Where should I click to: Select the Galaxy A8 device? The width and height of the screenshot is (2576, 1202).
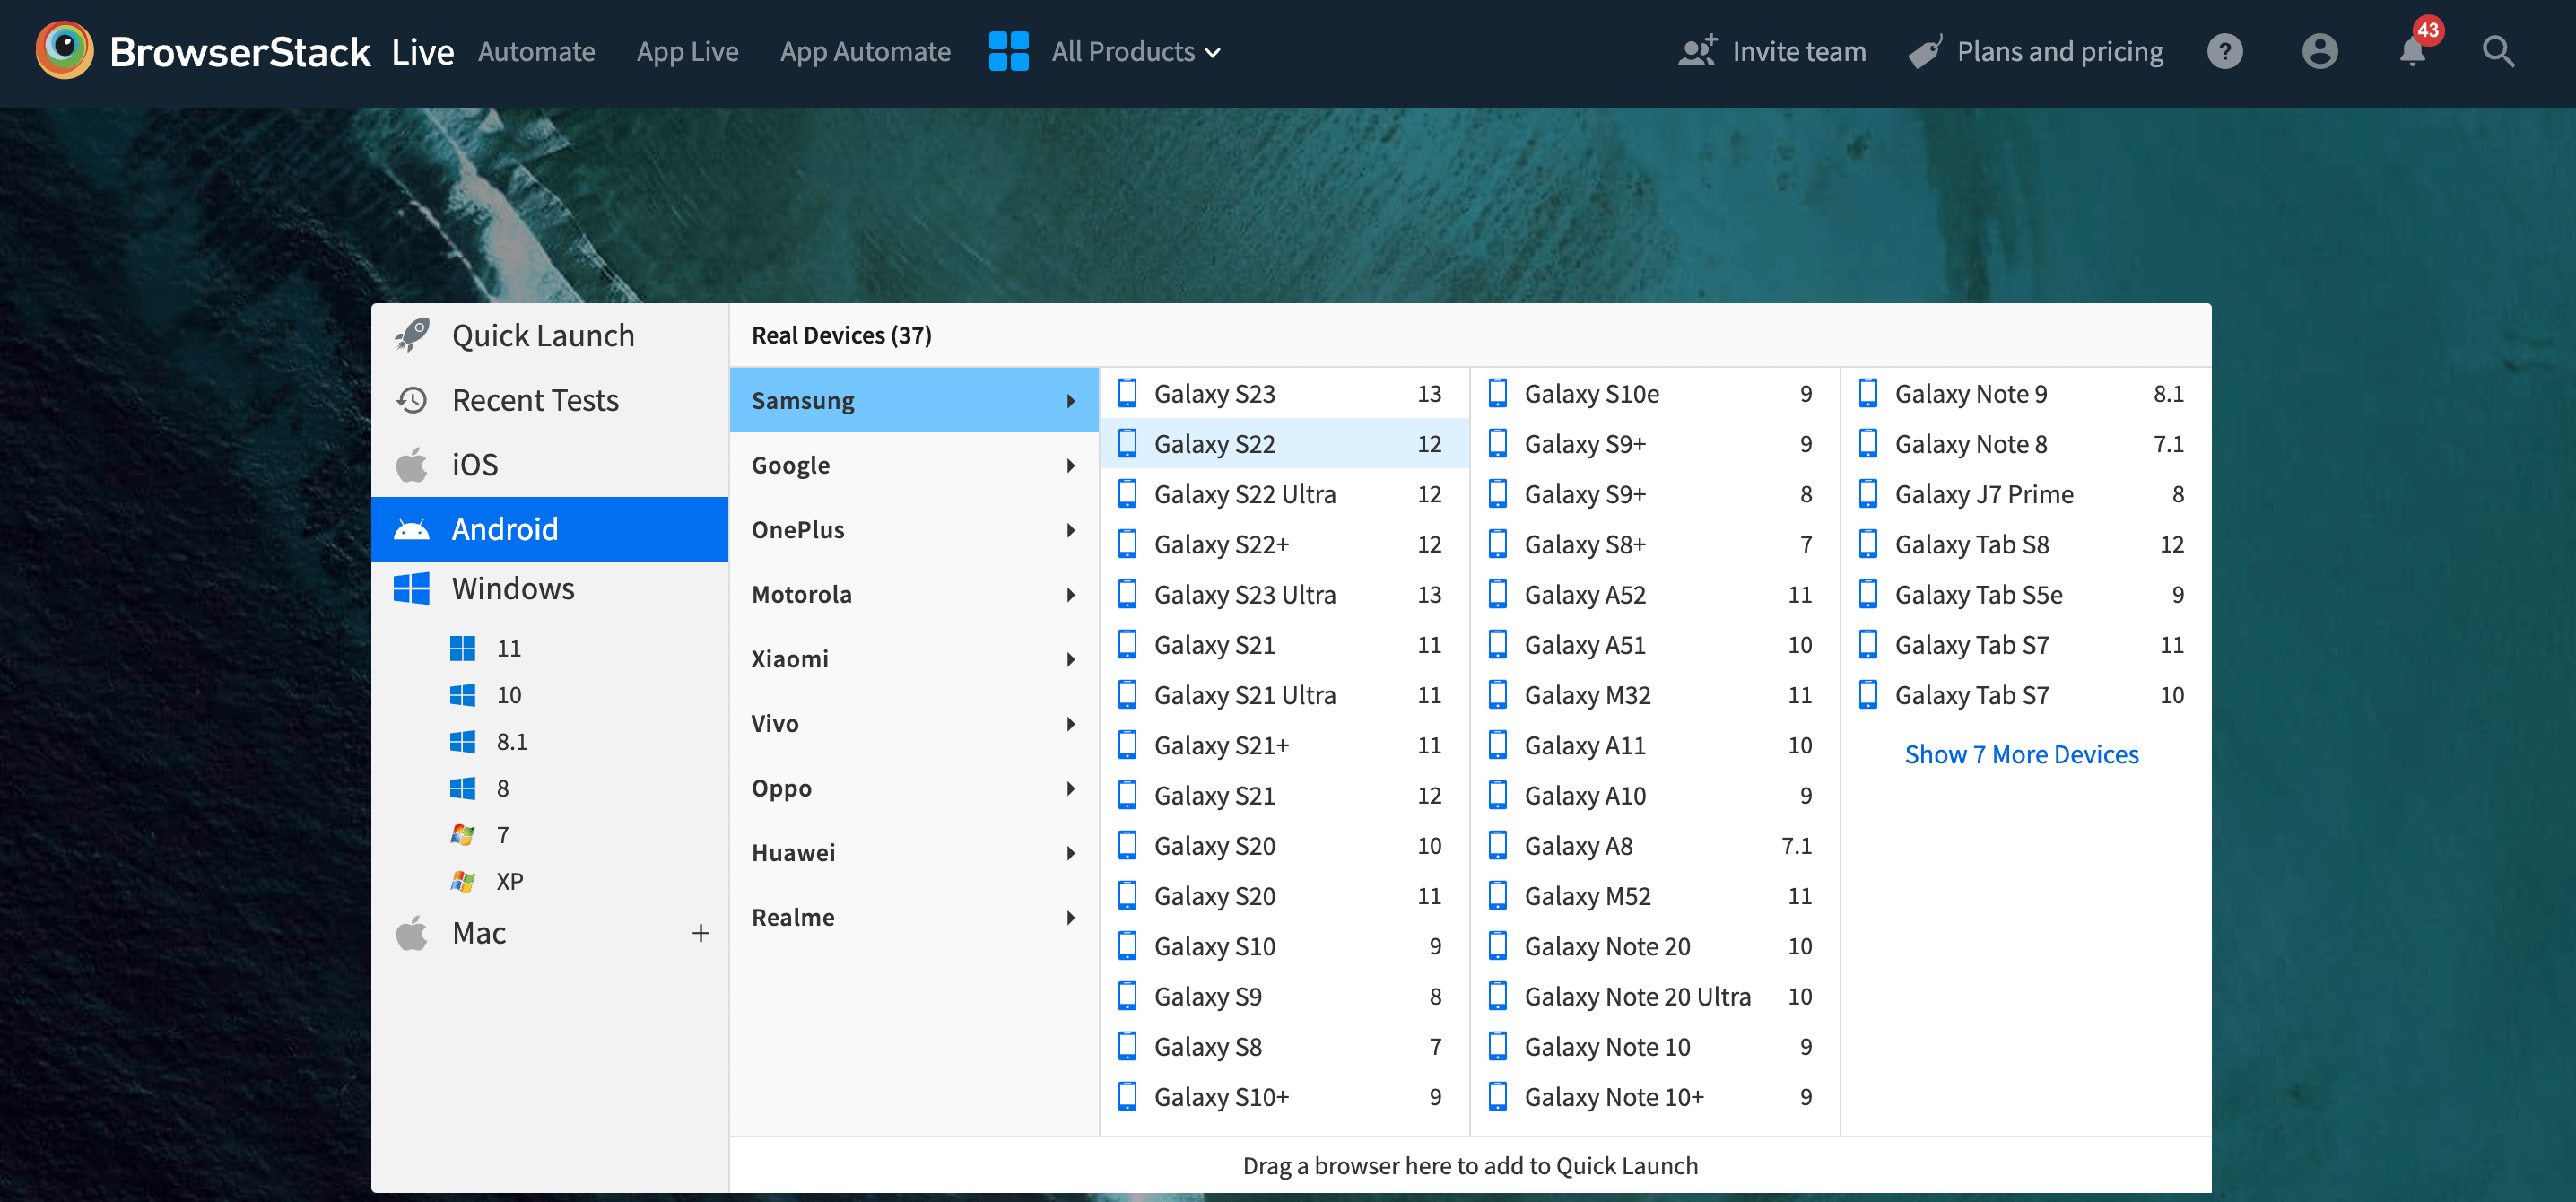[x=1654, y=846]
